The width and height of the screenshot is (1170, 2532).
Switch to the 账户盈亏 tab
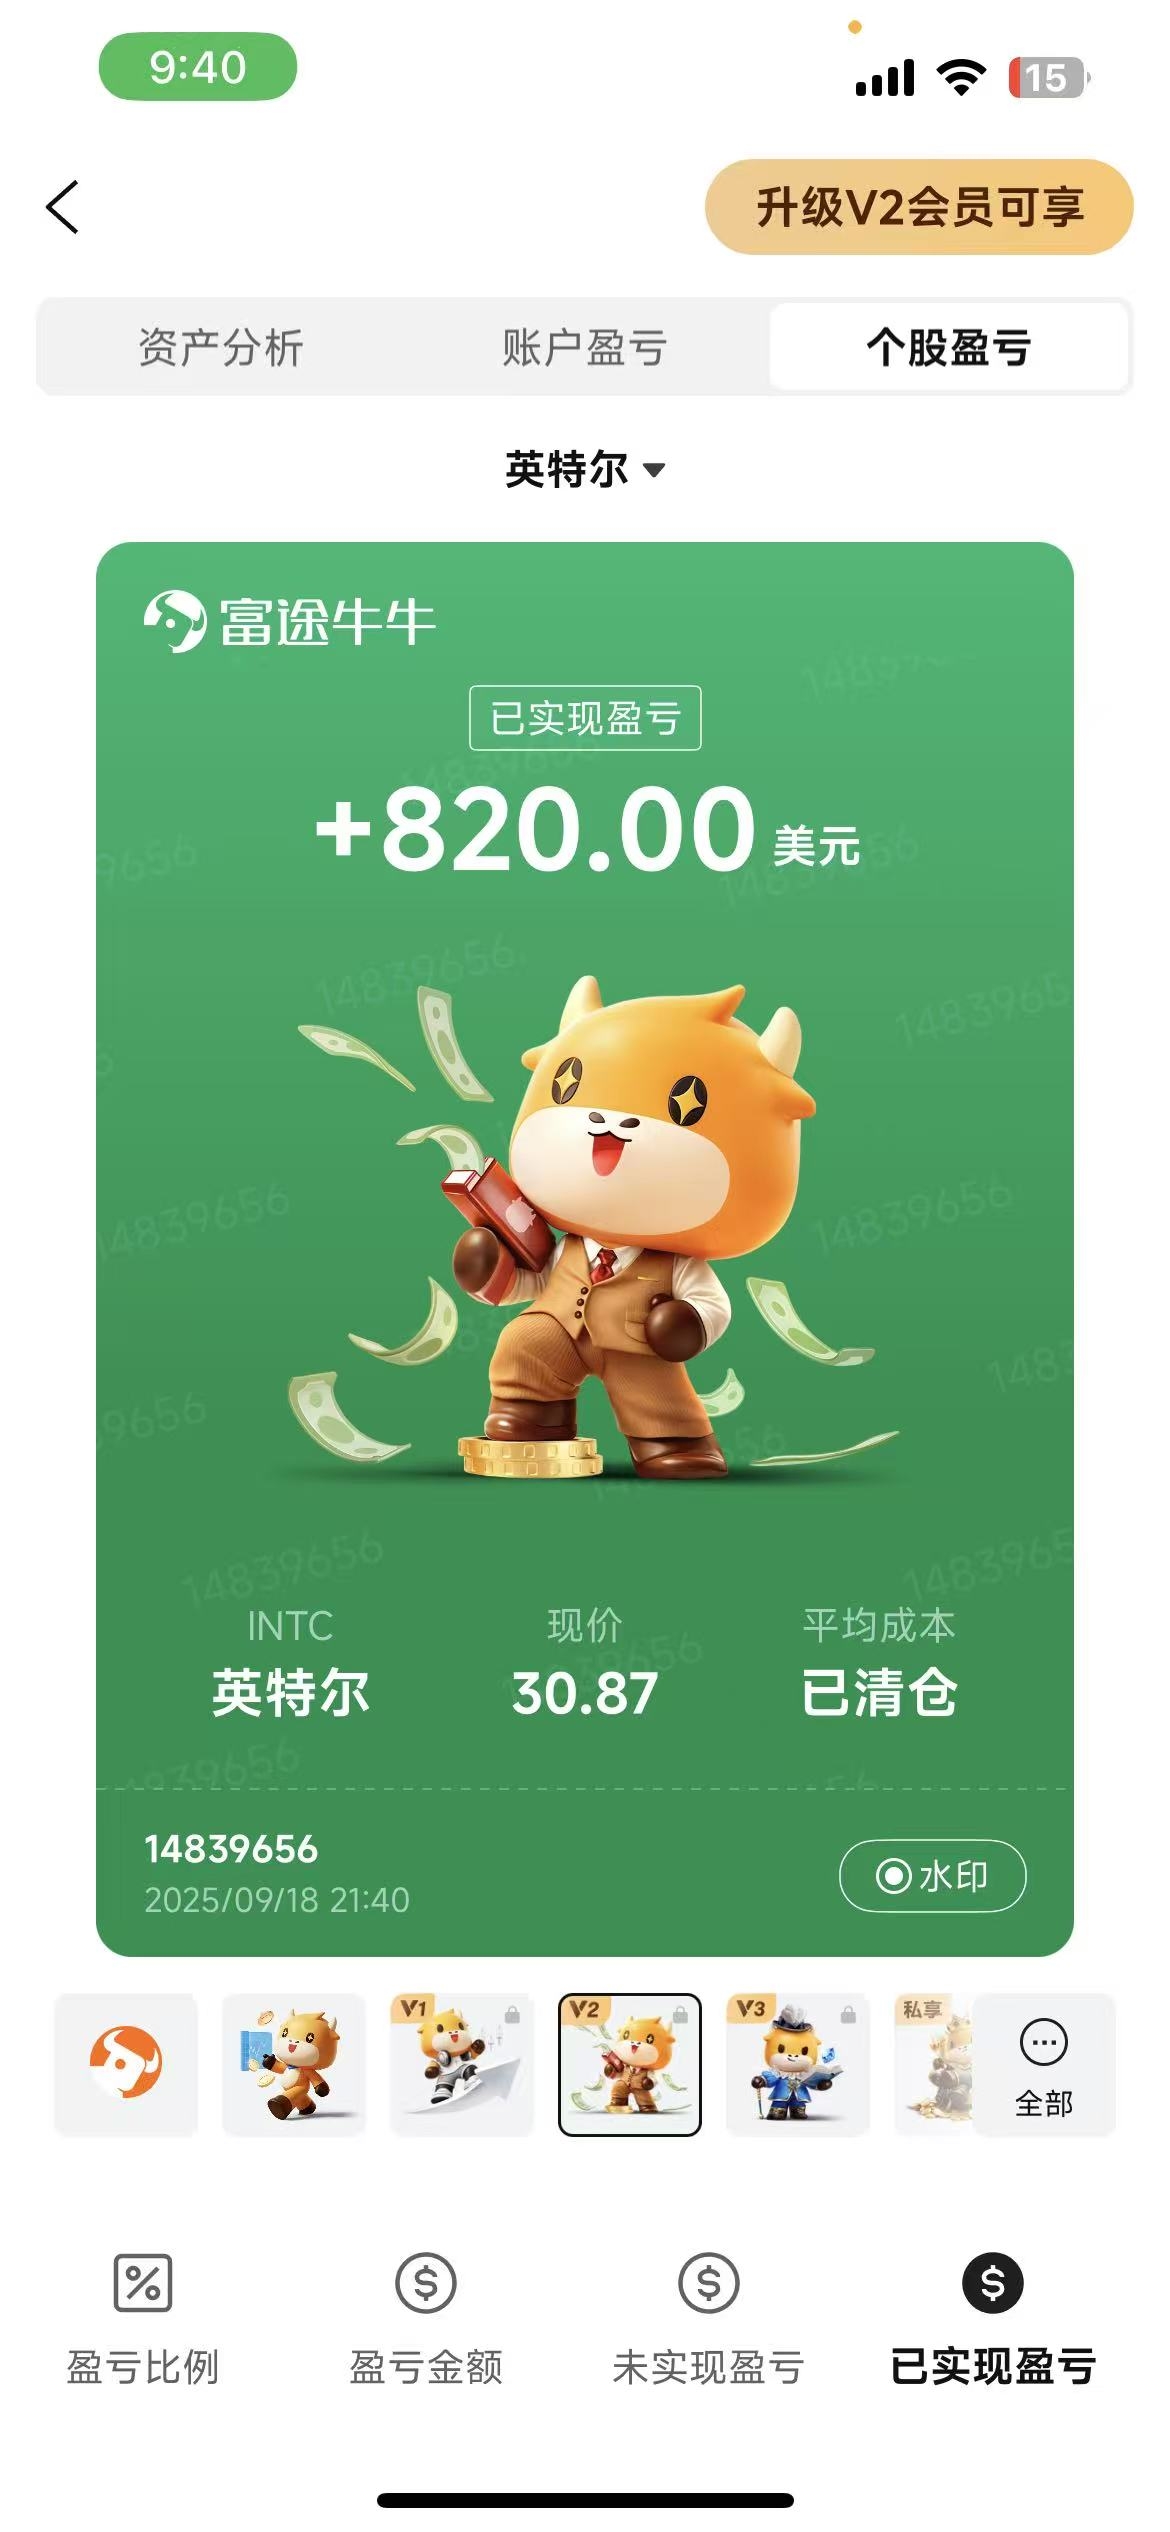tap(585, 347)
